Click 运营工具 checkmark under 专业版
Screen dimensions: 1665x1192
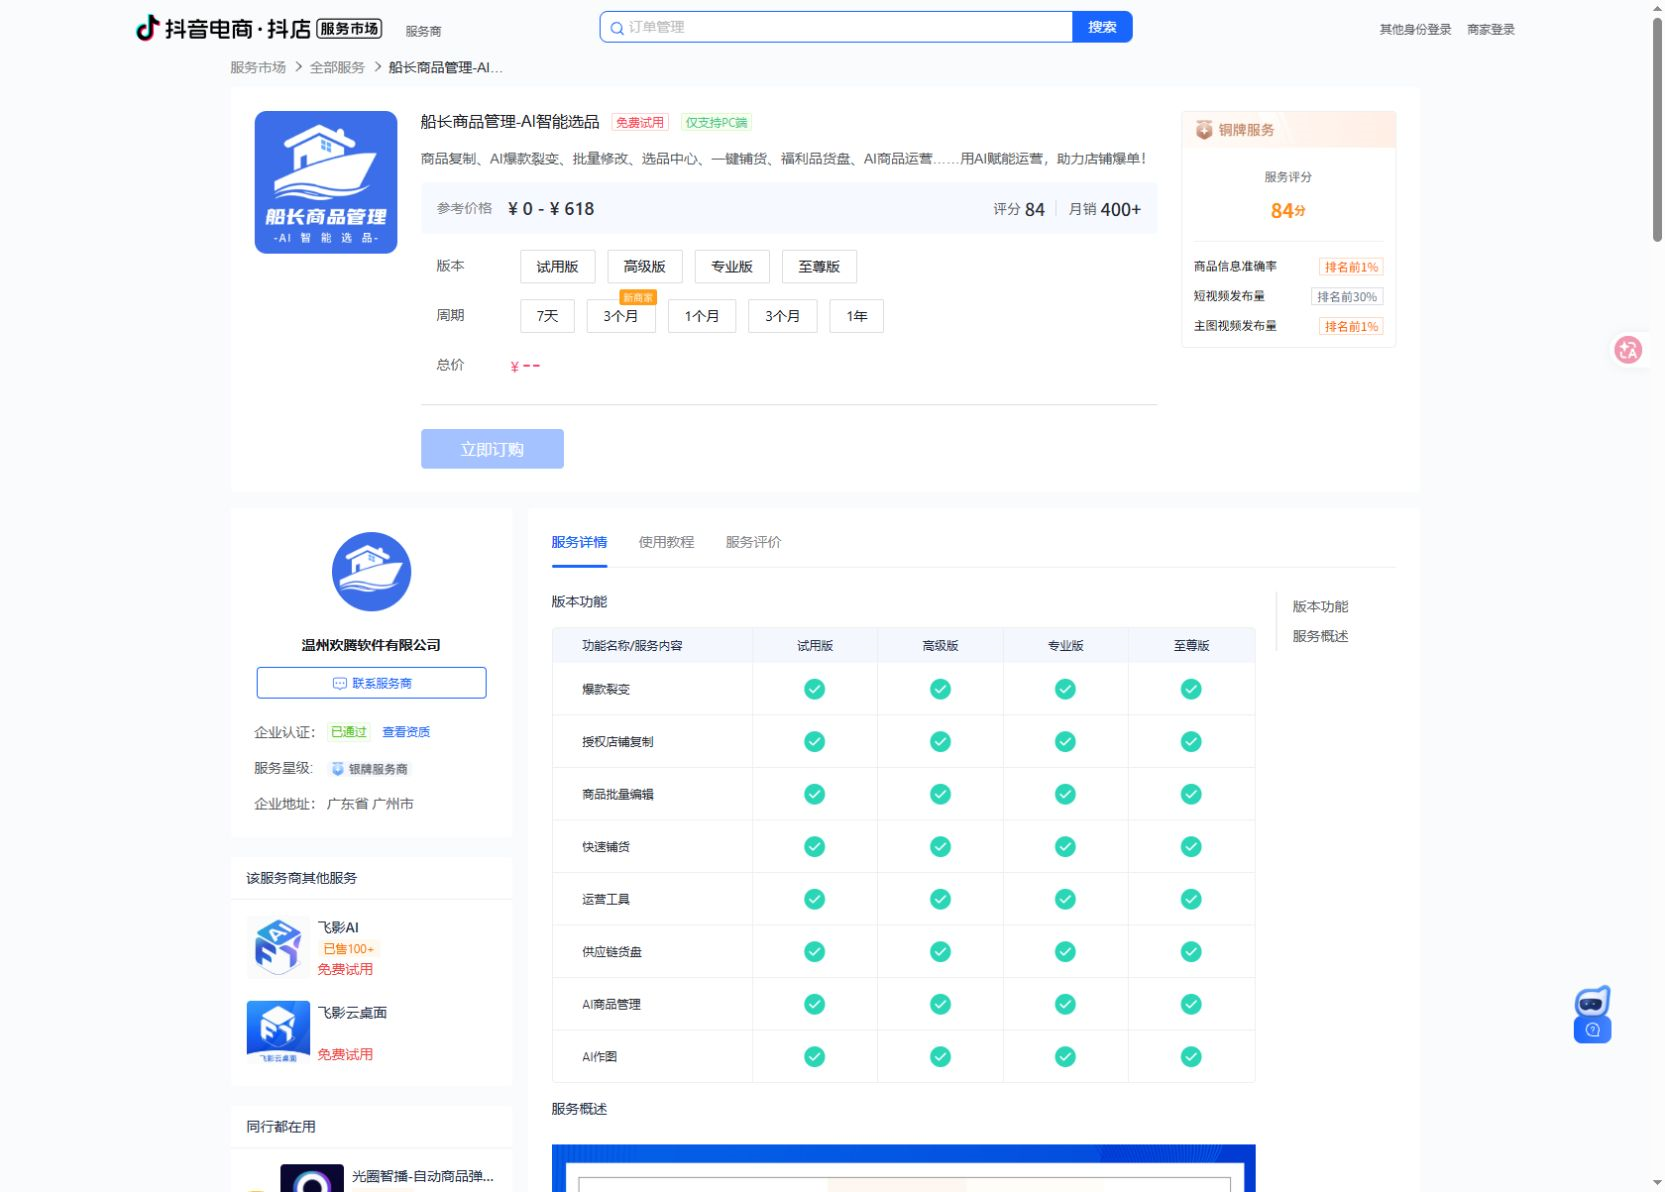1066,899
